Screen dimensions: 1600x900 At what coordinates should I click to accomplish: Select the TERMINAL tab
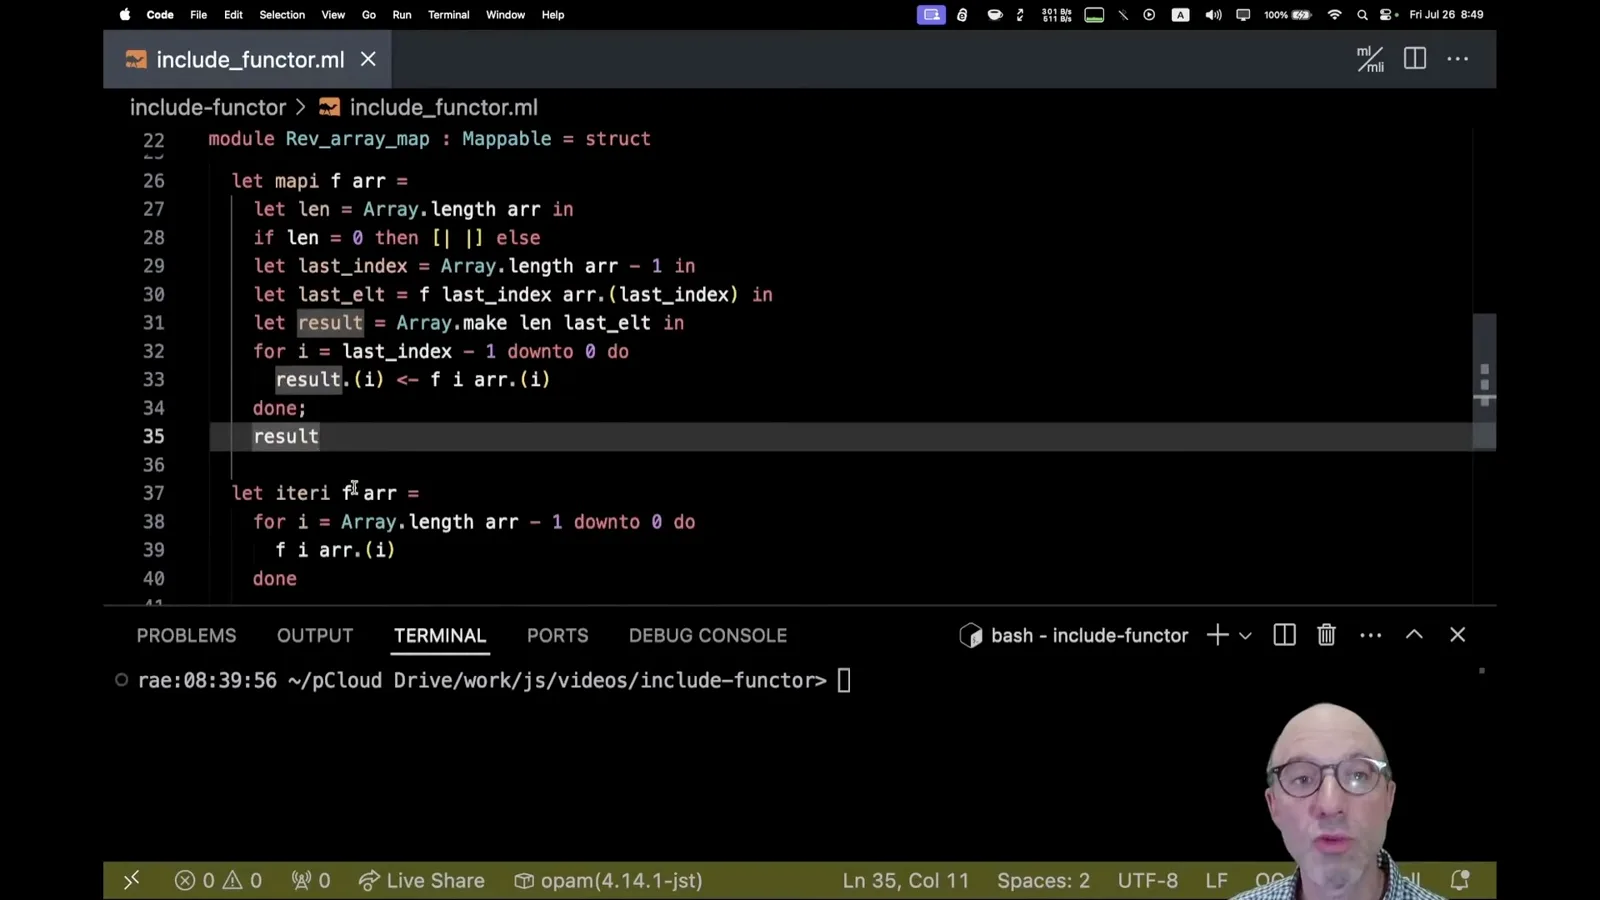[x=440, y=635]
